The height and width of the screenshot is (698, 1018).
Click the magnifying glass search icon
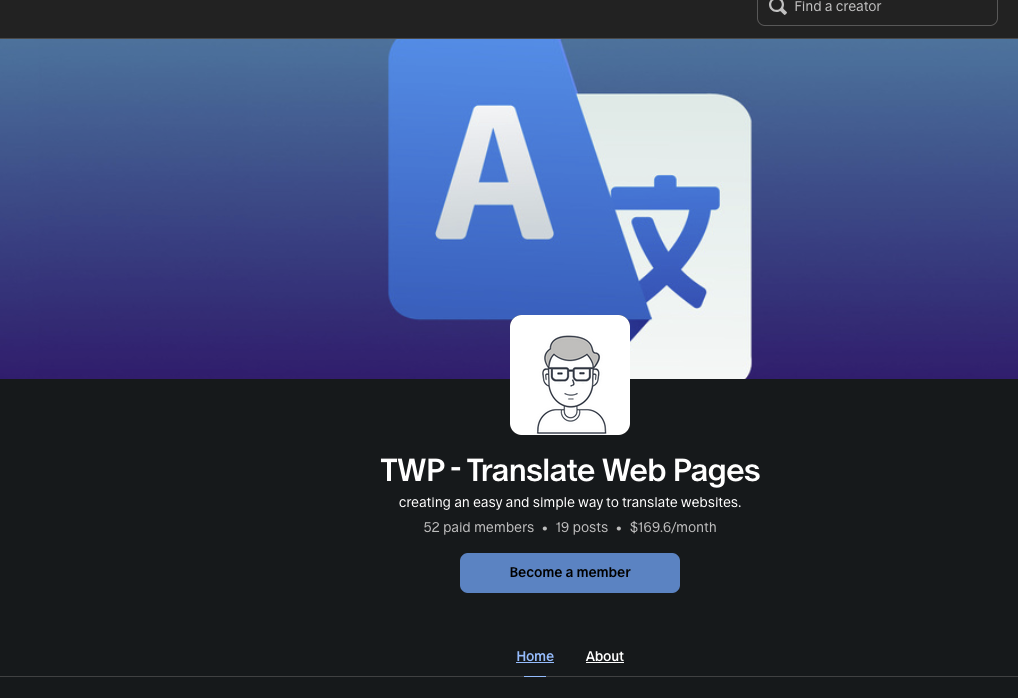point(778,8)
